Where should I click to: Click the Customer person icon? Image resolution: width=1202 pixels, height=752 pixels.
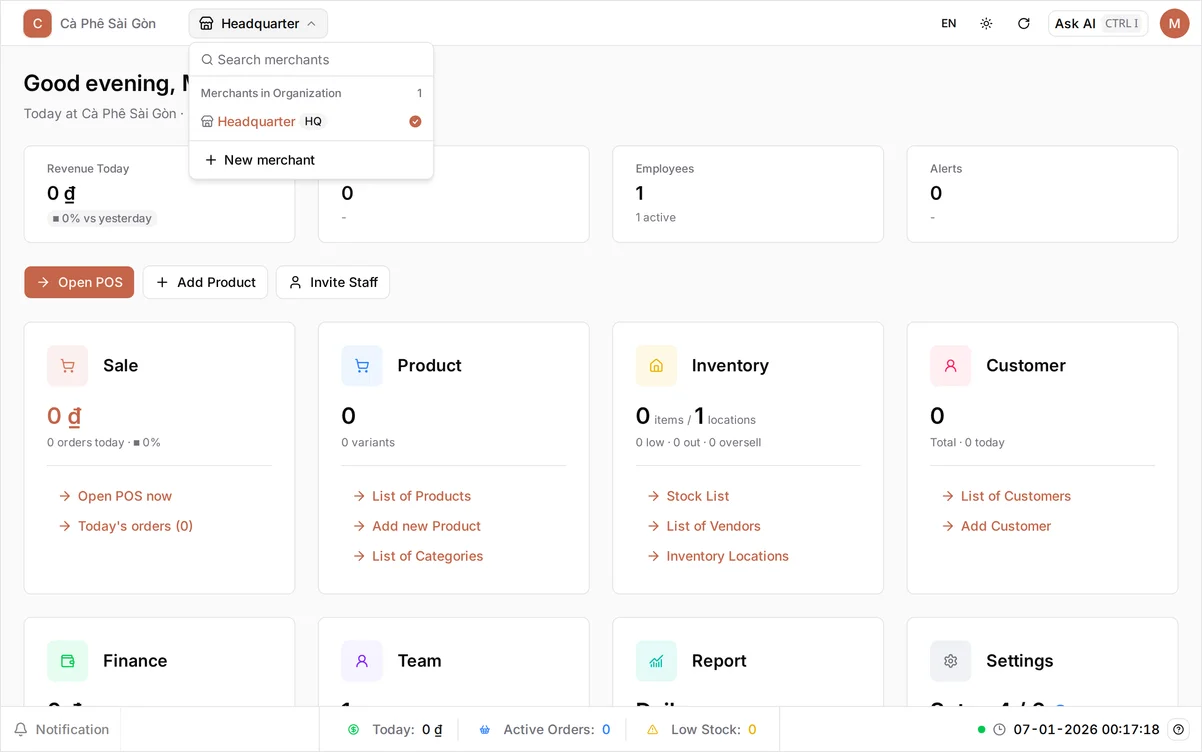[951, 366]
